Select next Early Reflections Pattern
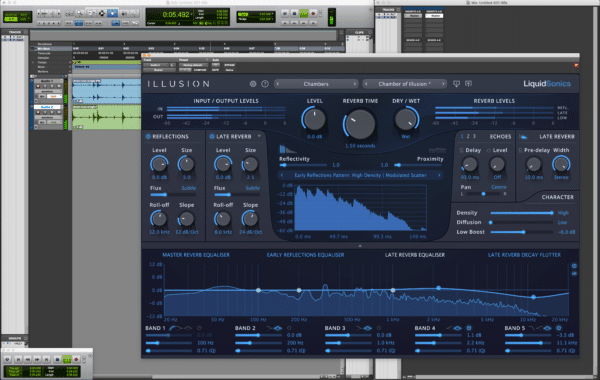This screenshot has width=600, height=380. (x=439, y=175)
